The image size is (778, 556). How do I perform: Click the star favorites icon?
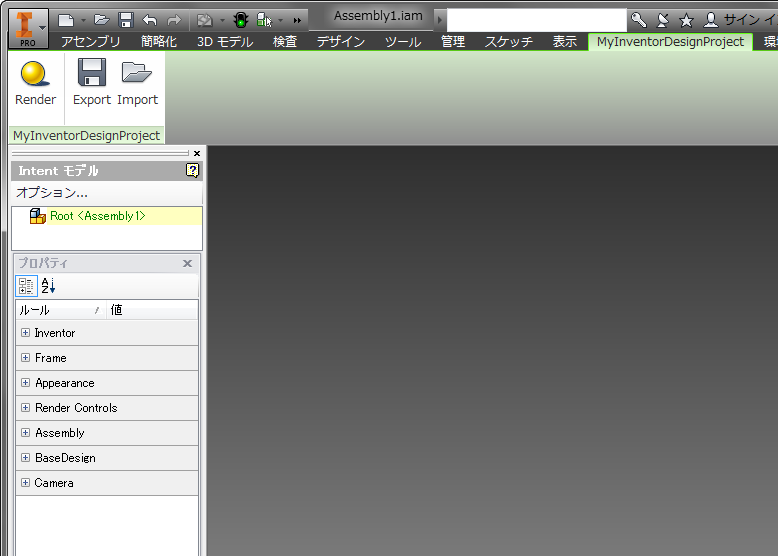pyautogui.click(x=686, y=20)
